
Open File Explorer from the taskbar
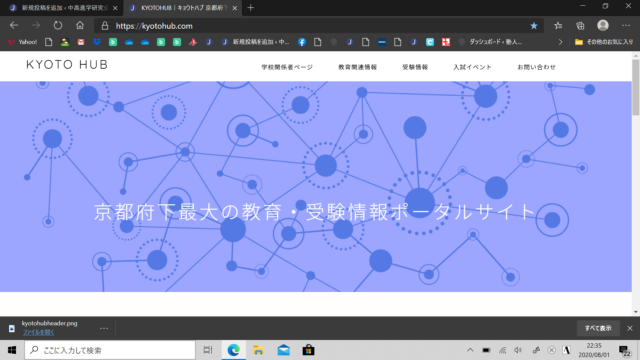point(258,350)
